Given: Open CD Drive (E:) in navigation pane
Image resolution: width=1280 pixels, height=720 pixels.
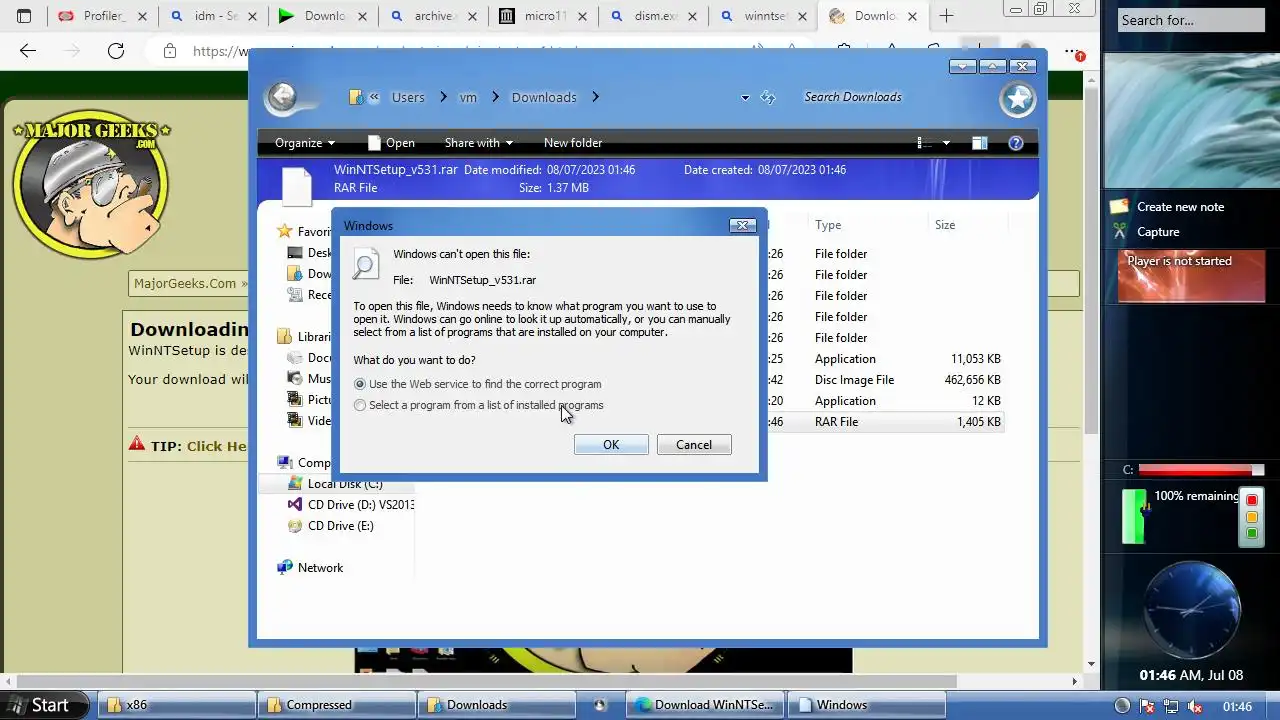Looking at the screenshot, I should 330,526.
